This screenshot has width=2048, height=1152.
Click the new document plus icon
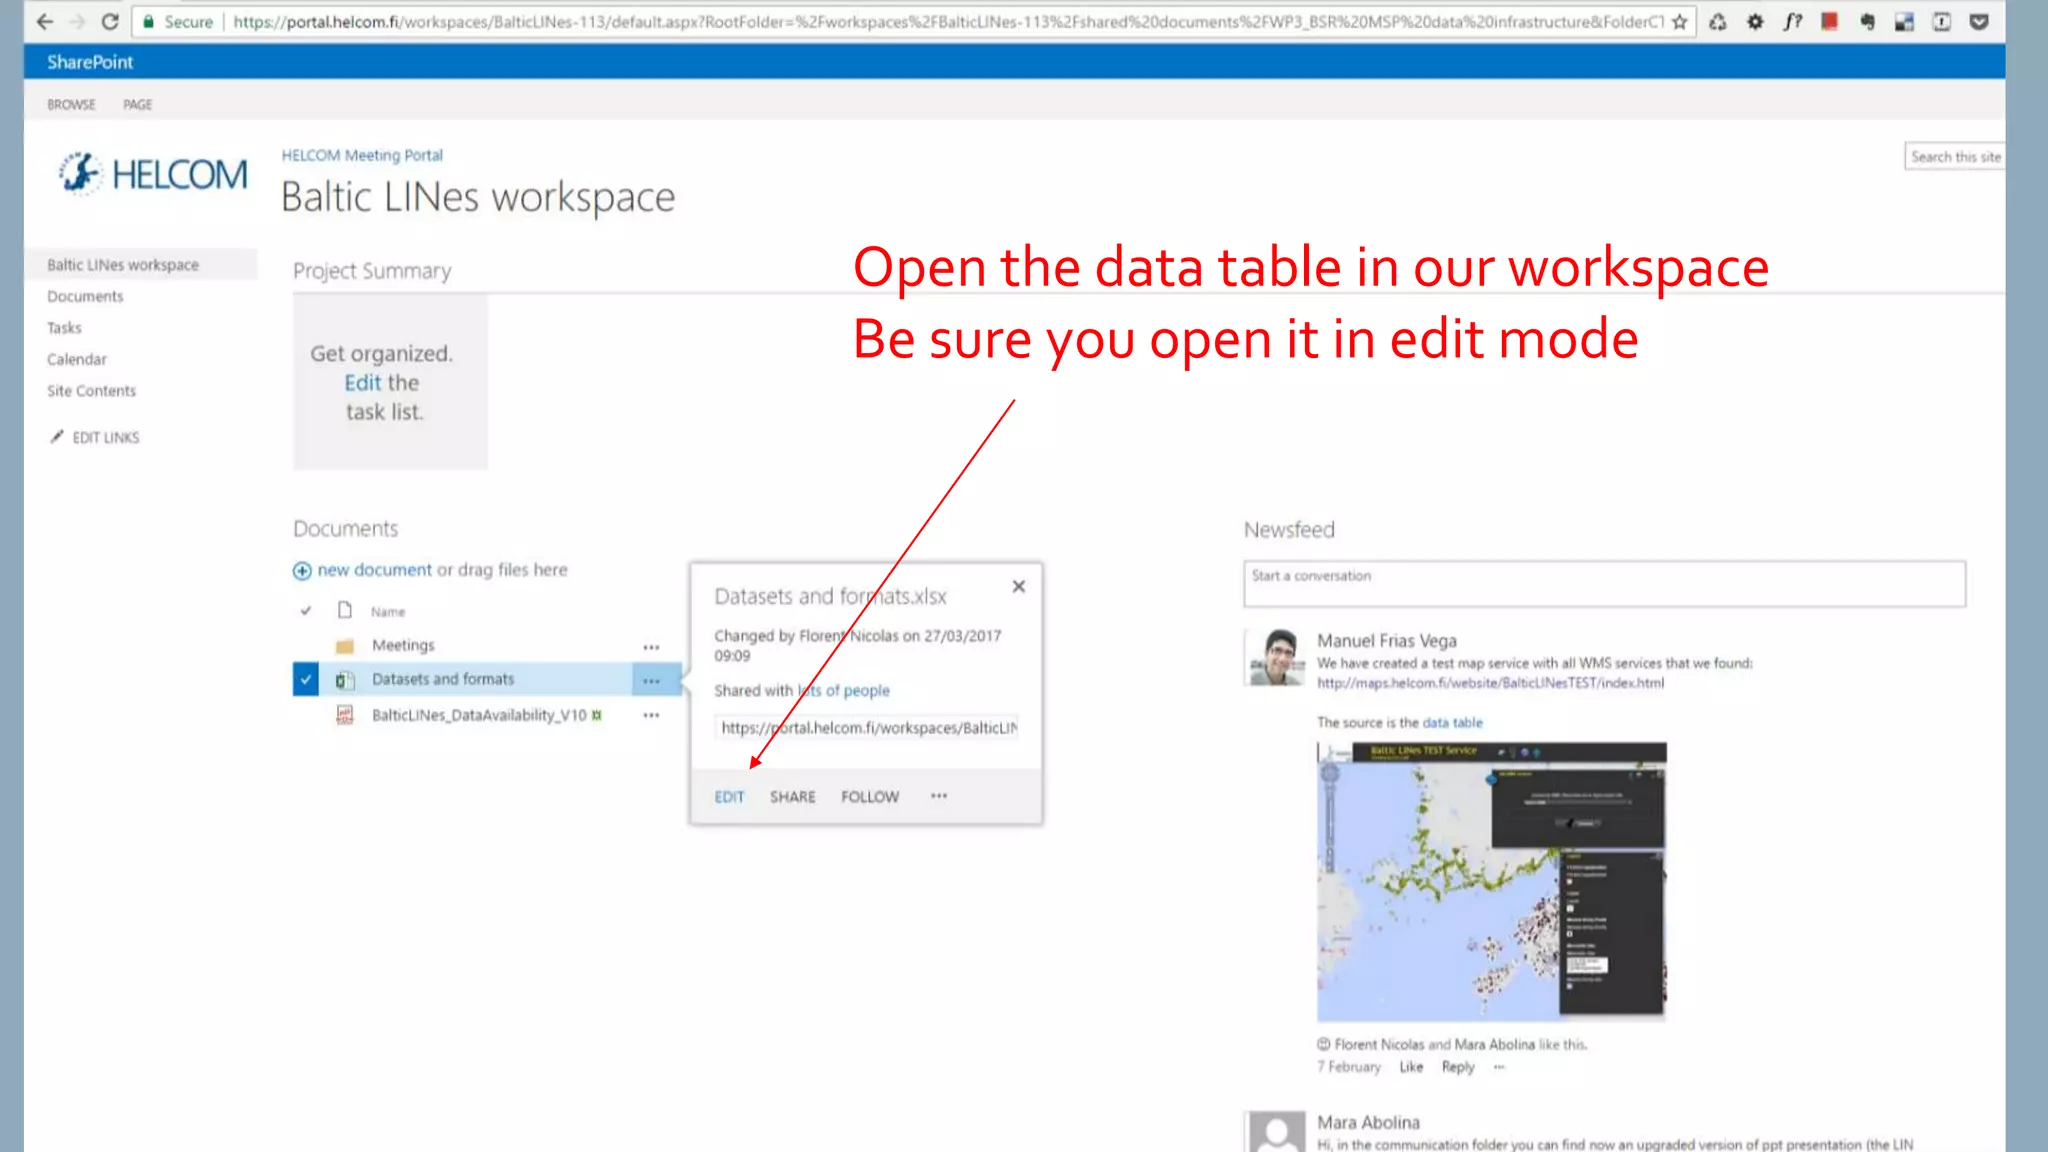(x=302, y=570)
